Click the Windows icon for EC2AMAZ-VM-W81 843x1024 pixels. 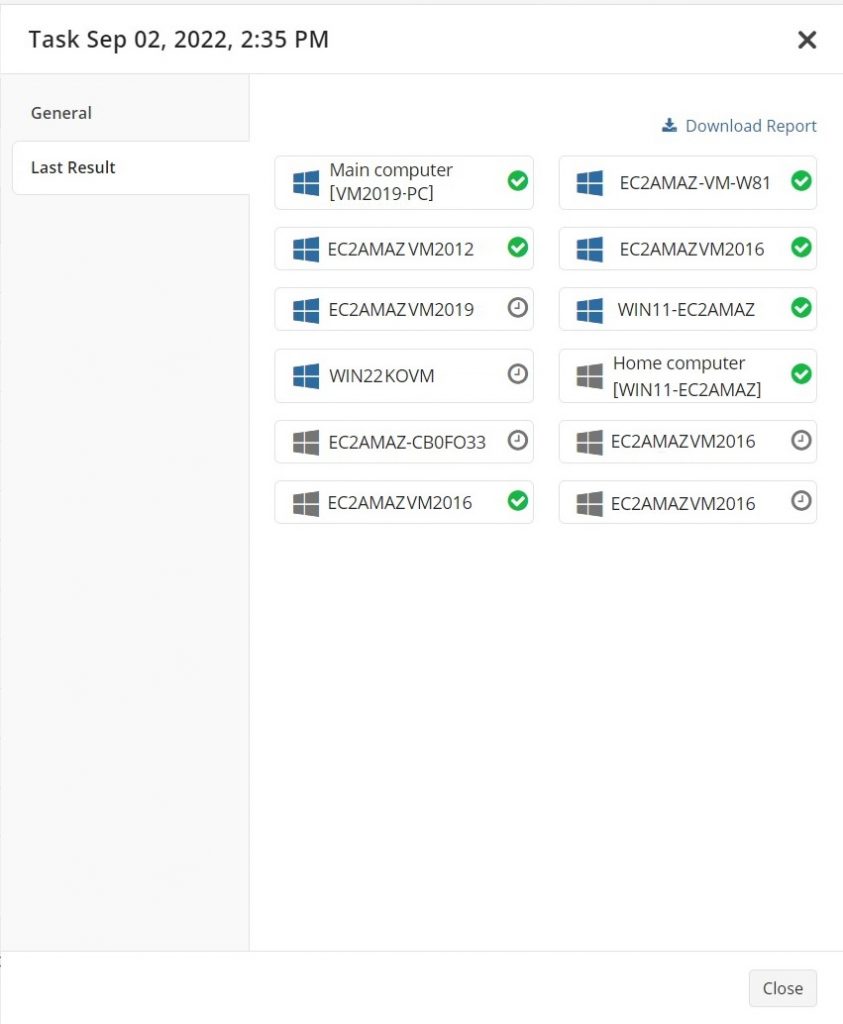tap(589, 182)
